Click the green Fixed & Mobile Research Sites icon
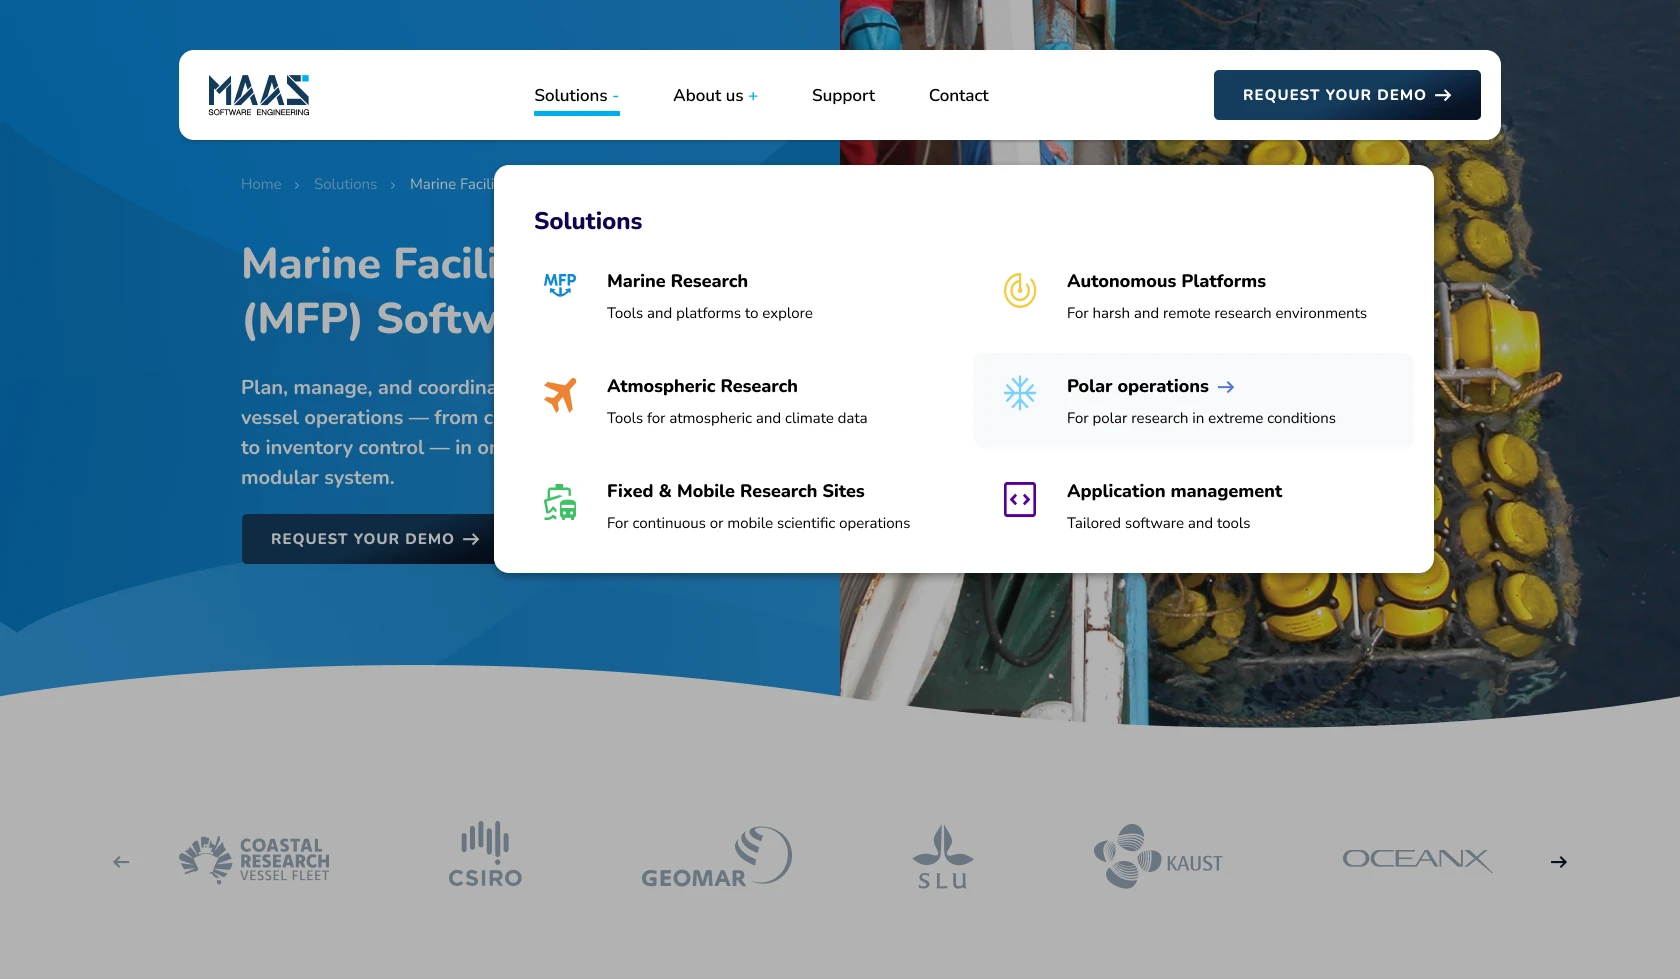 tap(560, 501)
